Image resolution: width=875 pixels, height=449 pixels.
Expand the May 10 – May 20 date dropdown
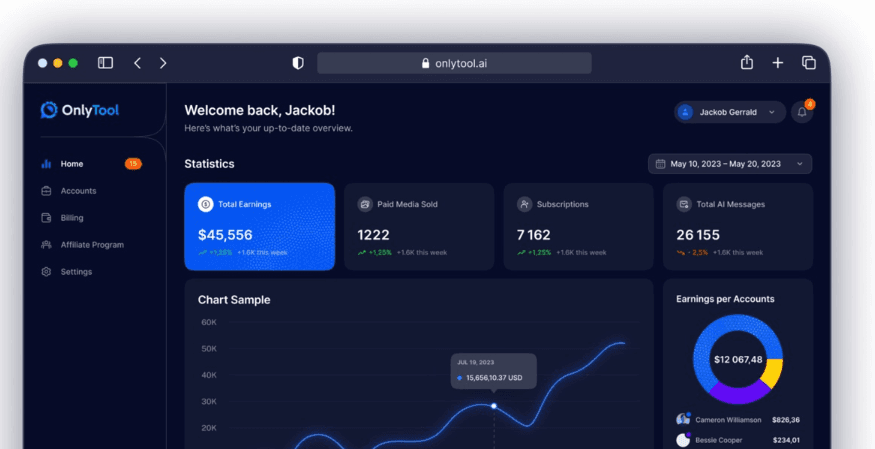coord(730,164)
